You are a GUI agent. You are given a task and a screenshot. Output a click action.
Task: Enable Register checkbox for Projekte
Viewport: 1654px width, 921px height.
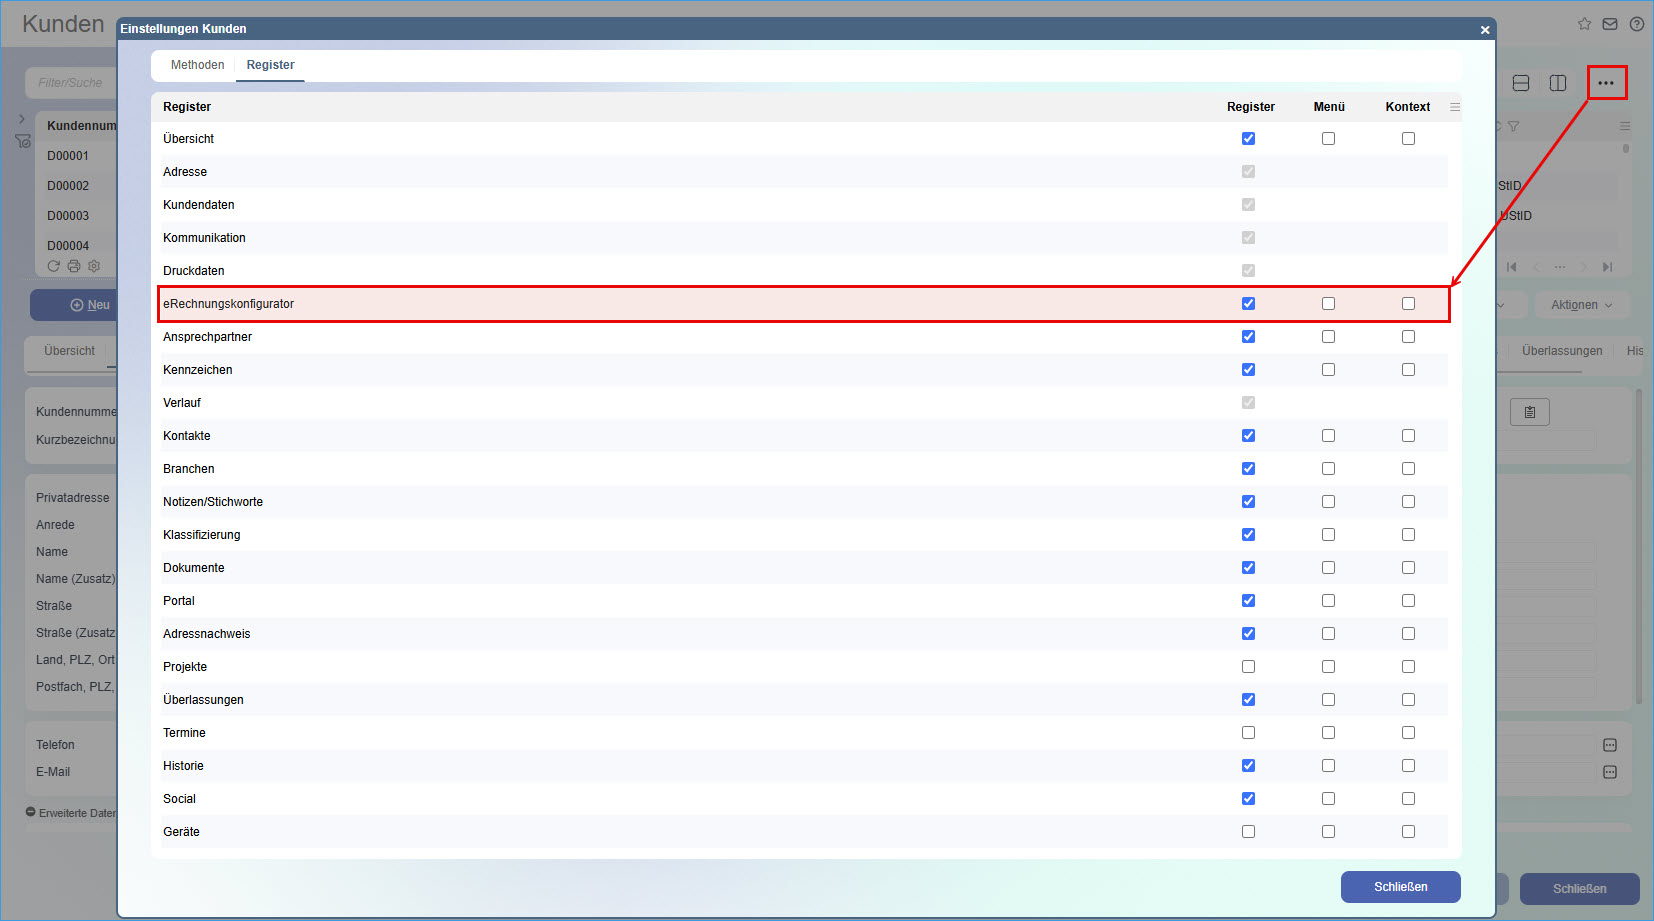pos(1248,667)
